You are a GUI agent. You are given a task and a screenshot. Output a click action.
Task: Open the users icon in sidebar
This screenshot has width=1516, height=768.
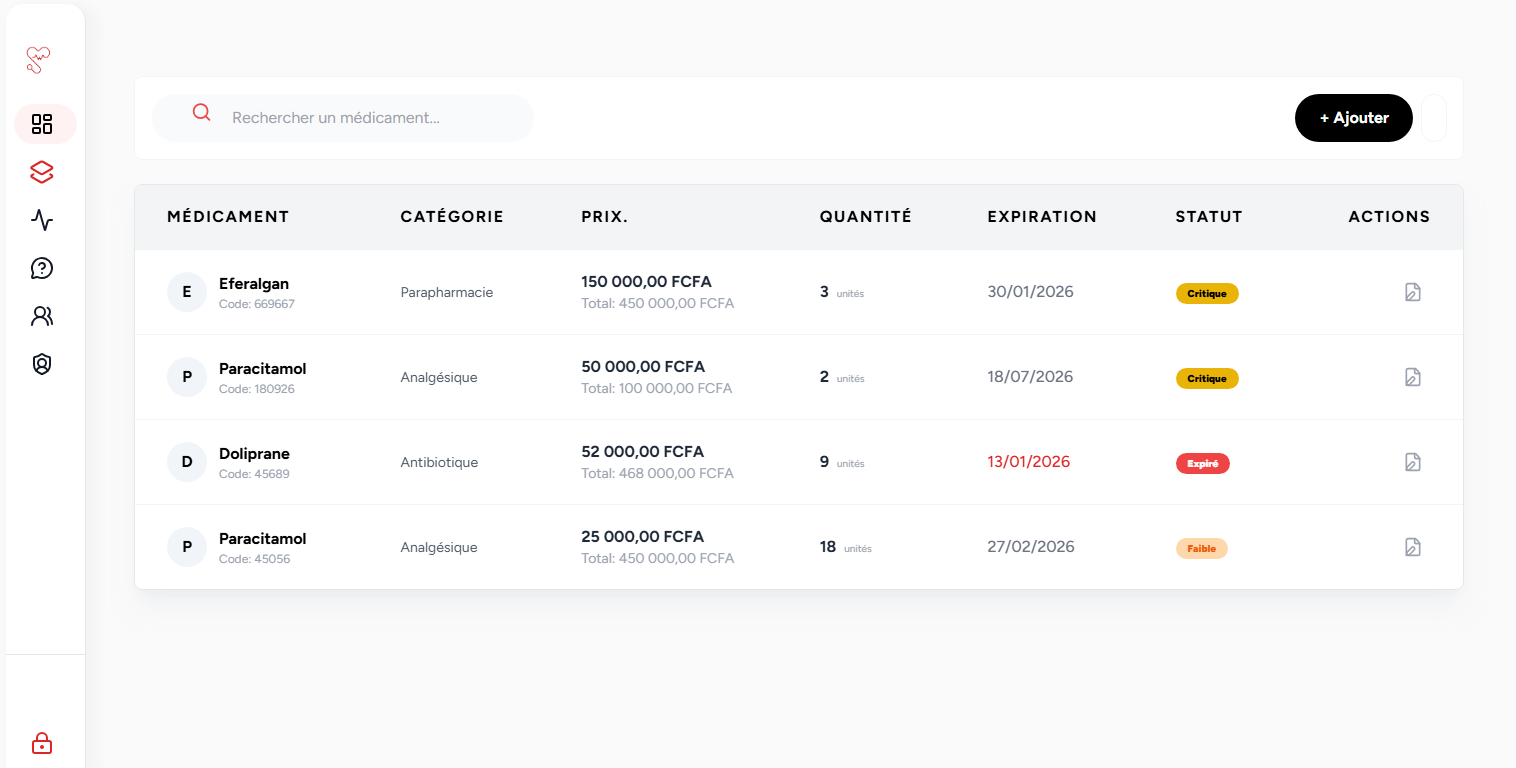coord(42,316)
